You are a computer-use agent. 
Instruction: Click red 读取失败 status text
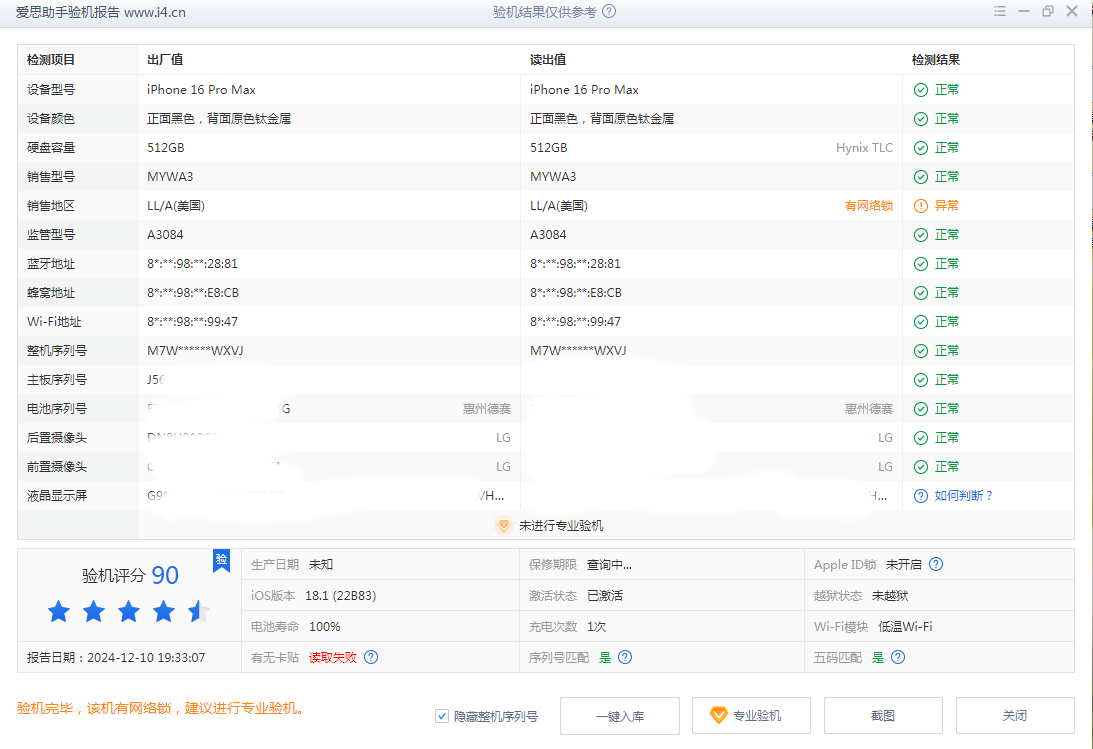click(x=333, y=657)
